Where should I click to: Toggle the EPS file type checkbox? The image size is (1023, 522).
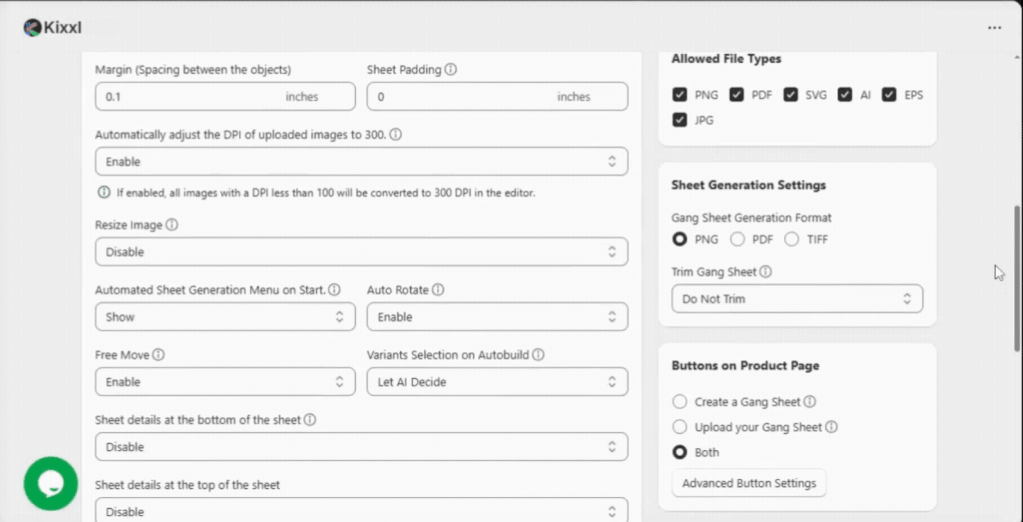(889, 95)
